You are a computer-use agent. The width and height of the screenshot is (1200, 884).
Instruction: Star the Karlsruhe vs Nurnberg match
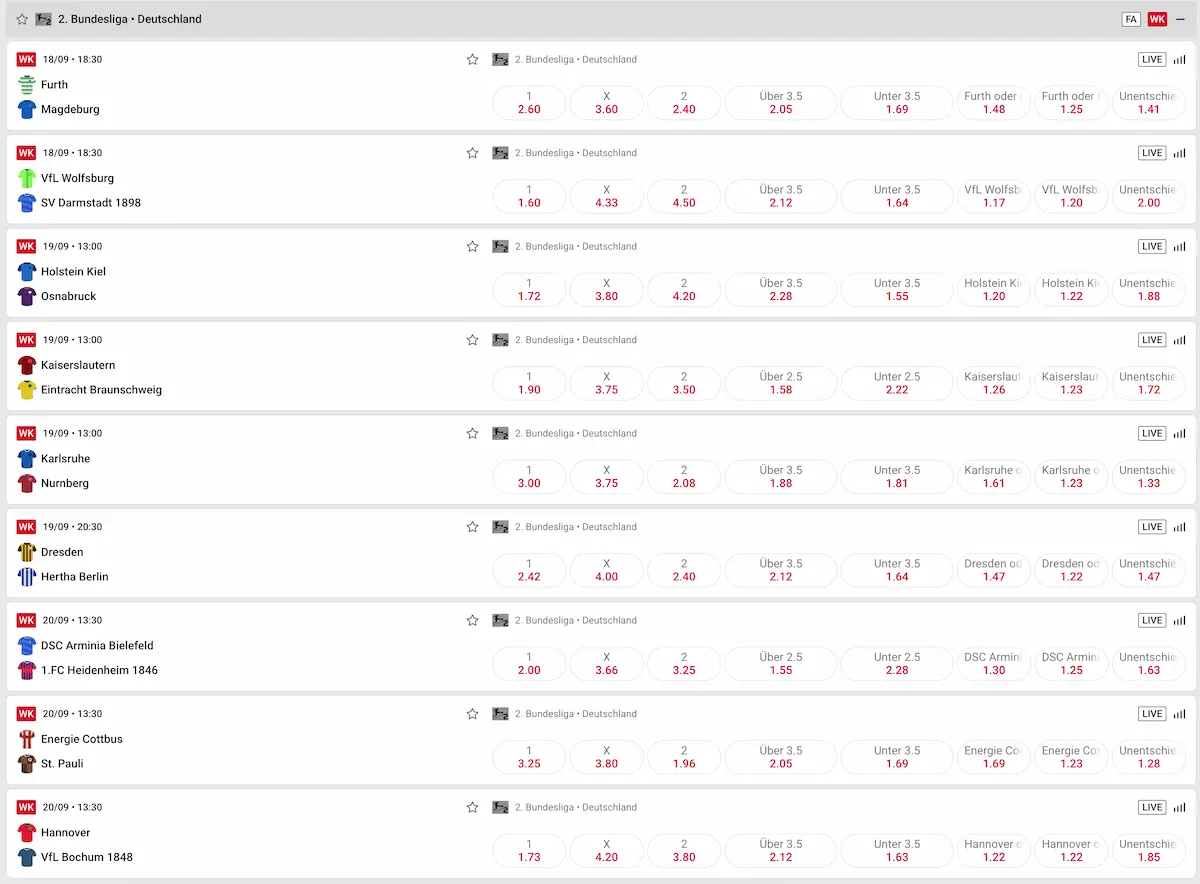tap(472, 433)
